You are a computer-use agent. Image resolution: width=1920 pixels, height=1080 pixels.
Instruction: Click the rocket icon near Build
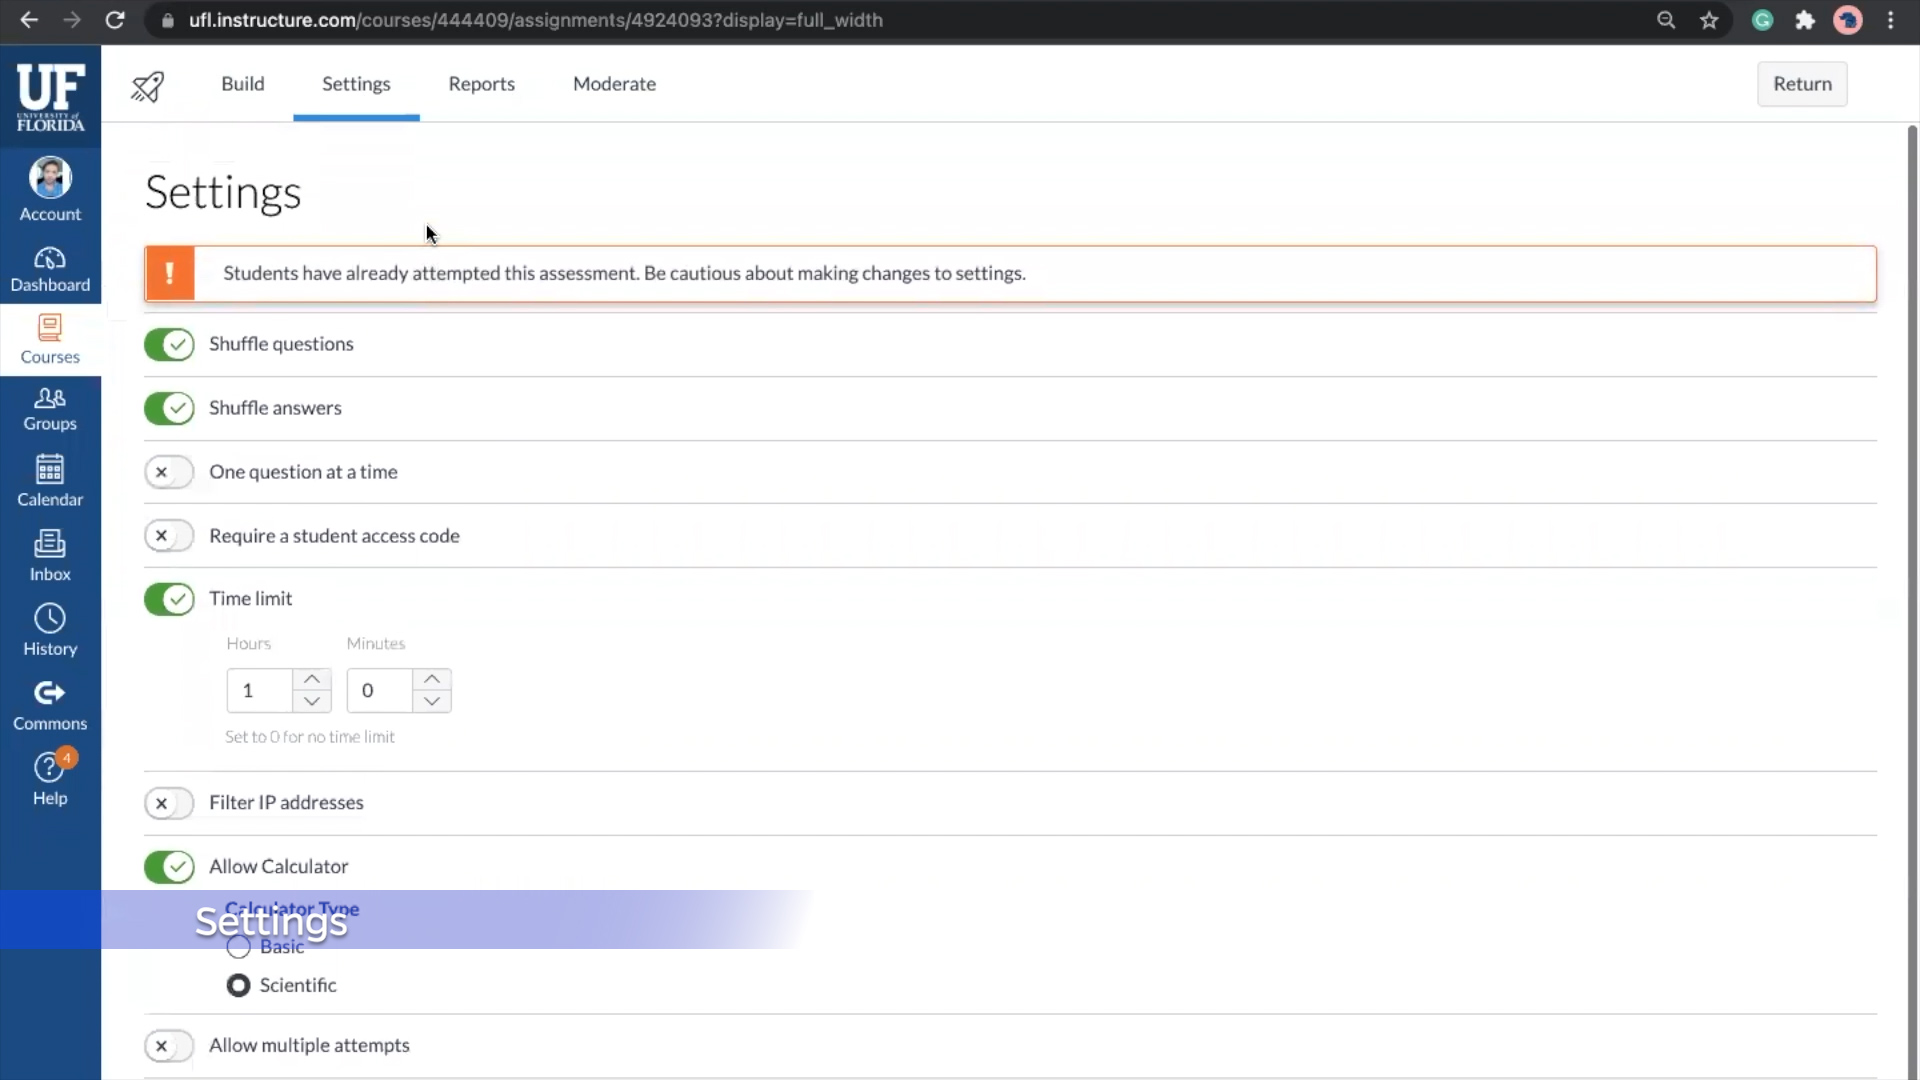148,86
